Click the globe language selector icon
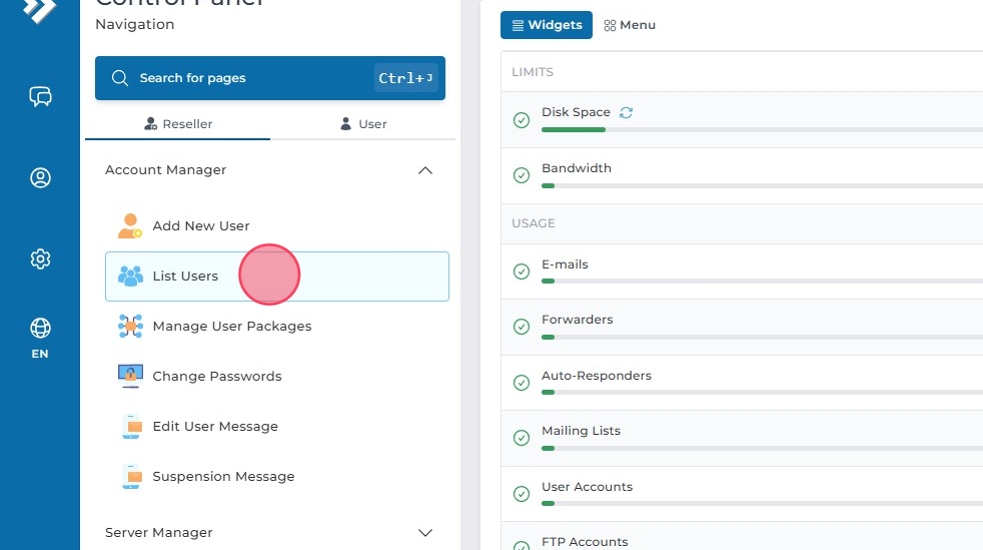 click(x=40, y=328)
